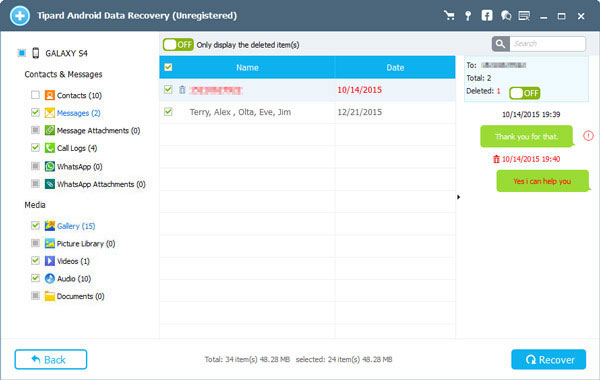This screenshot has height=380, width=600.
Task: Click the Gallery picture icon
Action: click(50, 226)
